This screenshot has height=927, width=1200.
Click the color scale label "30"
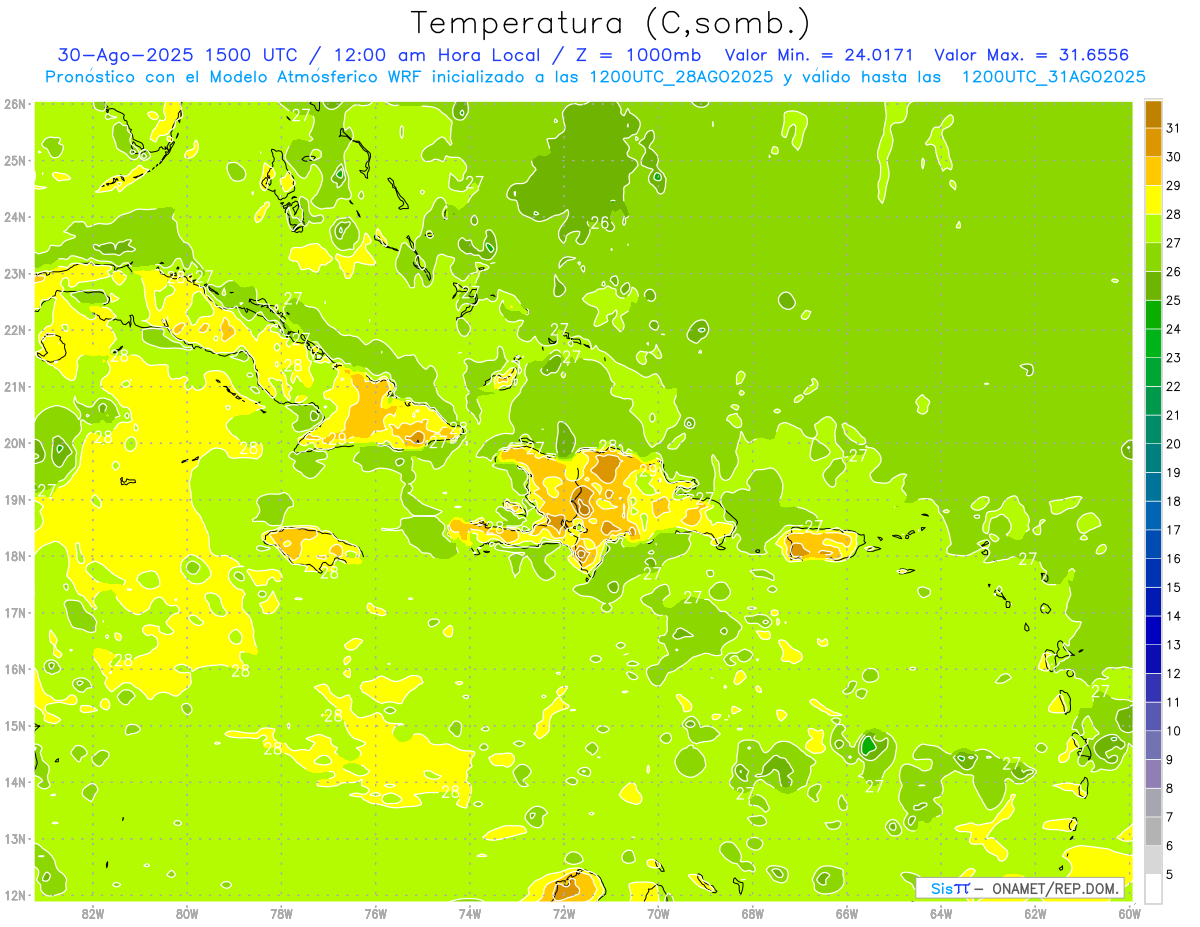click(1173, 157)
